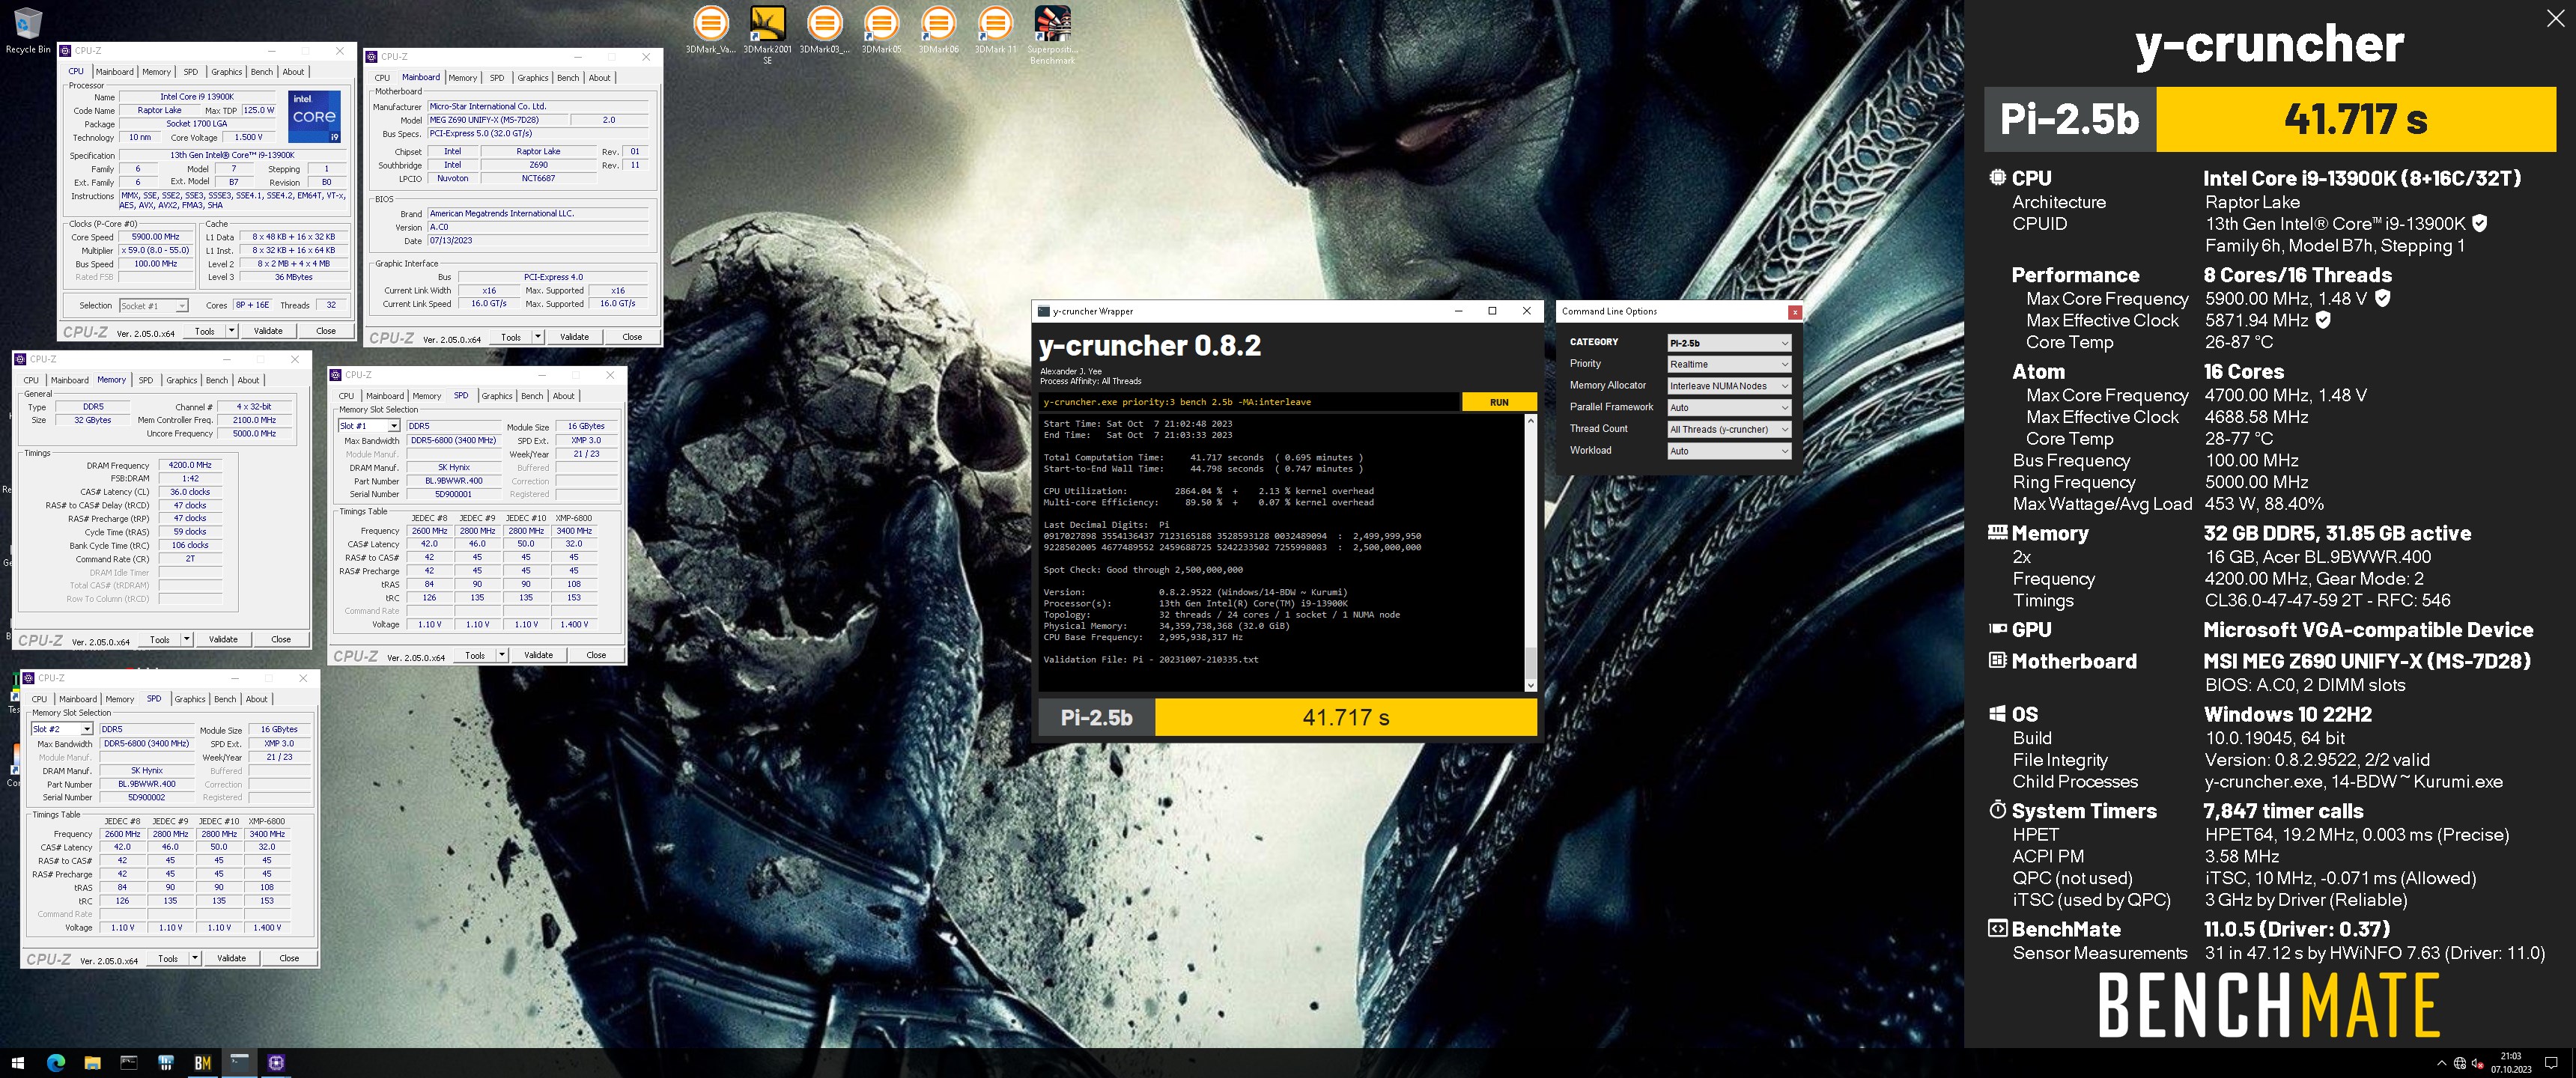
Task: Open the 3DMark05 desktop shortcut
Action: coord(881,29)
